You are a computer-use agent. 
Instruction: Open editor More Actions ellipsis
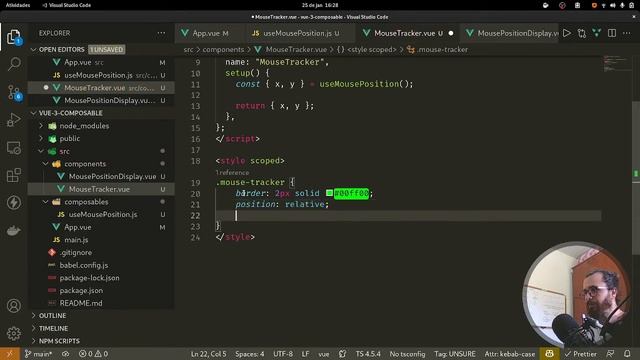pos(627,33)
